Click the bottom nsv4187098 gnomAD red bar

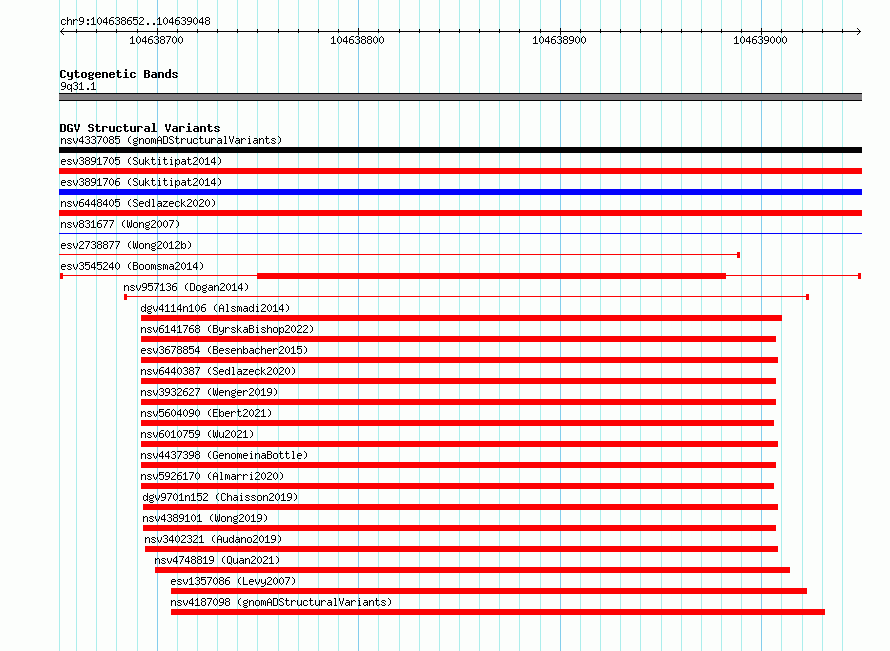click(498, 612)
